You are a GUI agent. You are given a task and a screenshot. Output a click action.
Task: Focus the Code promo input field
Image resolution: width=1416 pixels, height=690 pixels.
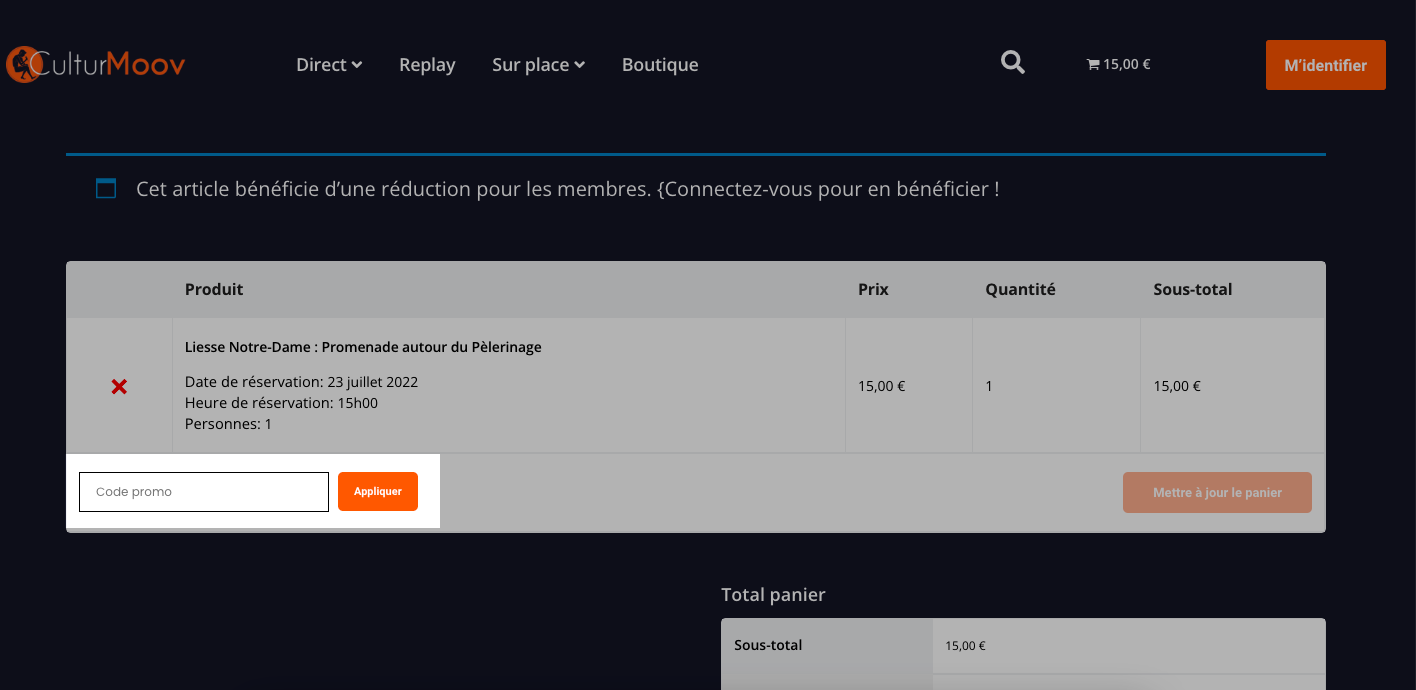pos(204,492)
